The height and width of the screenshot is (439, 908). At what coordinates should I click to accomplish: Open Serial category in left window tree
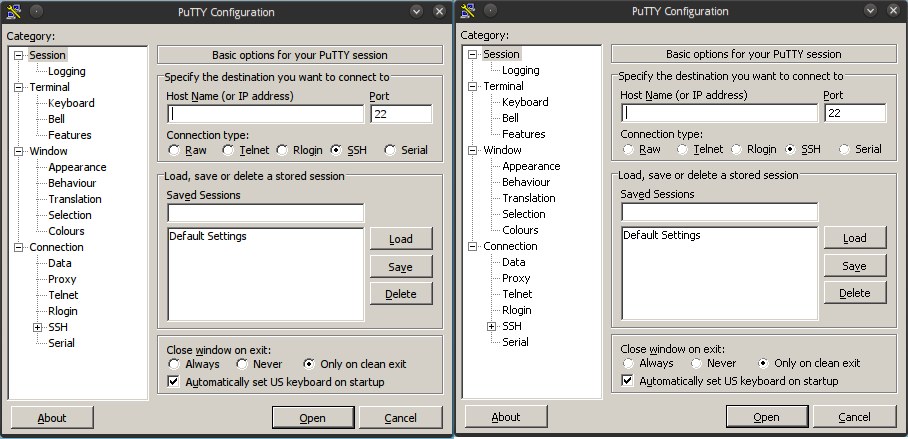(61, 343)
